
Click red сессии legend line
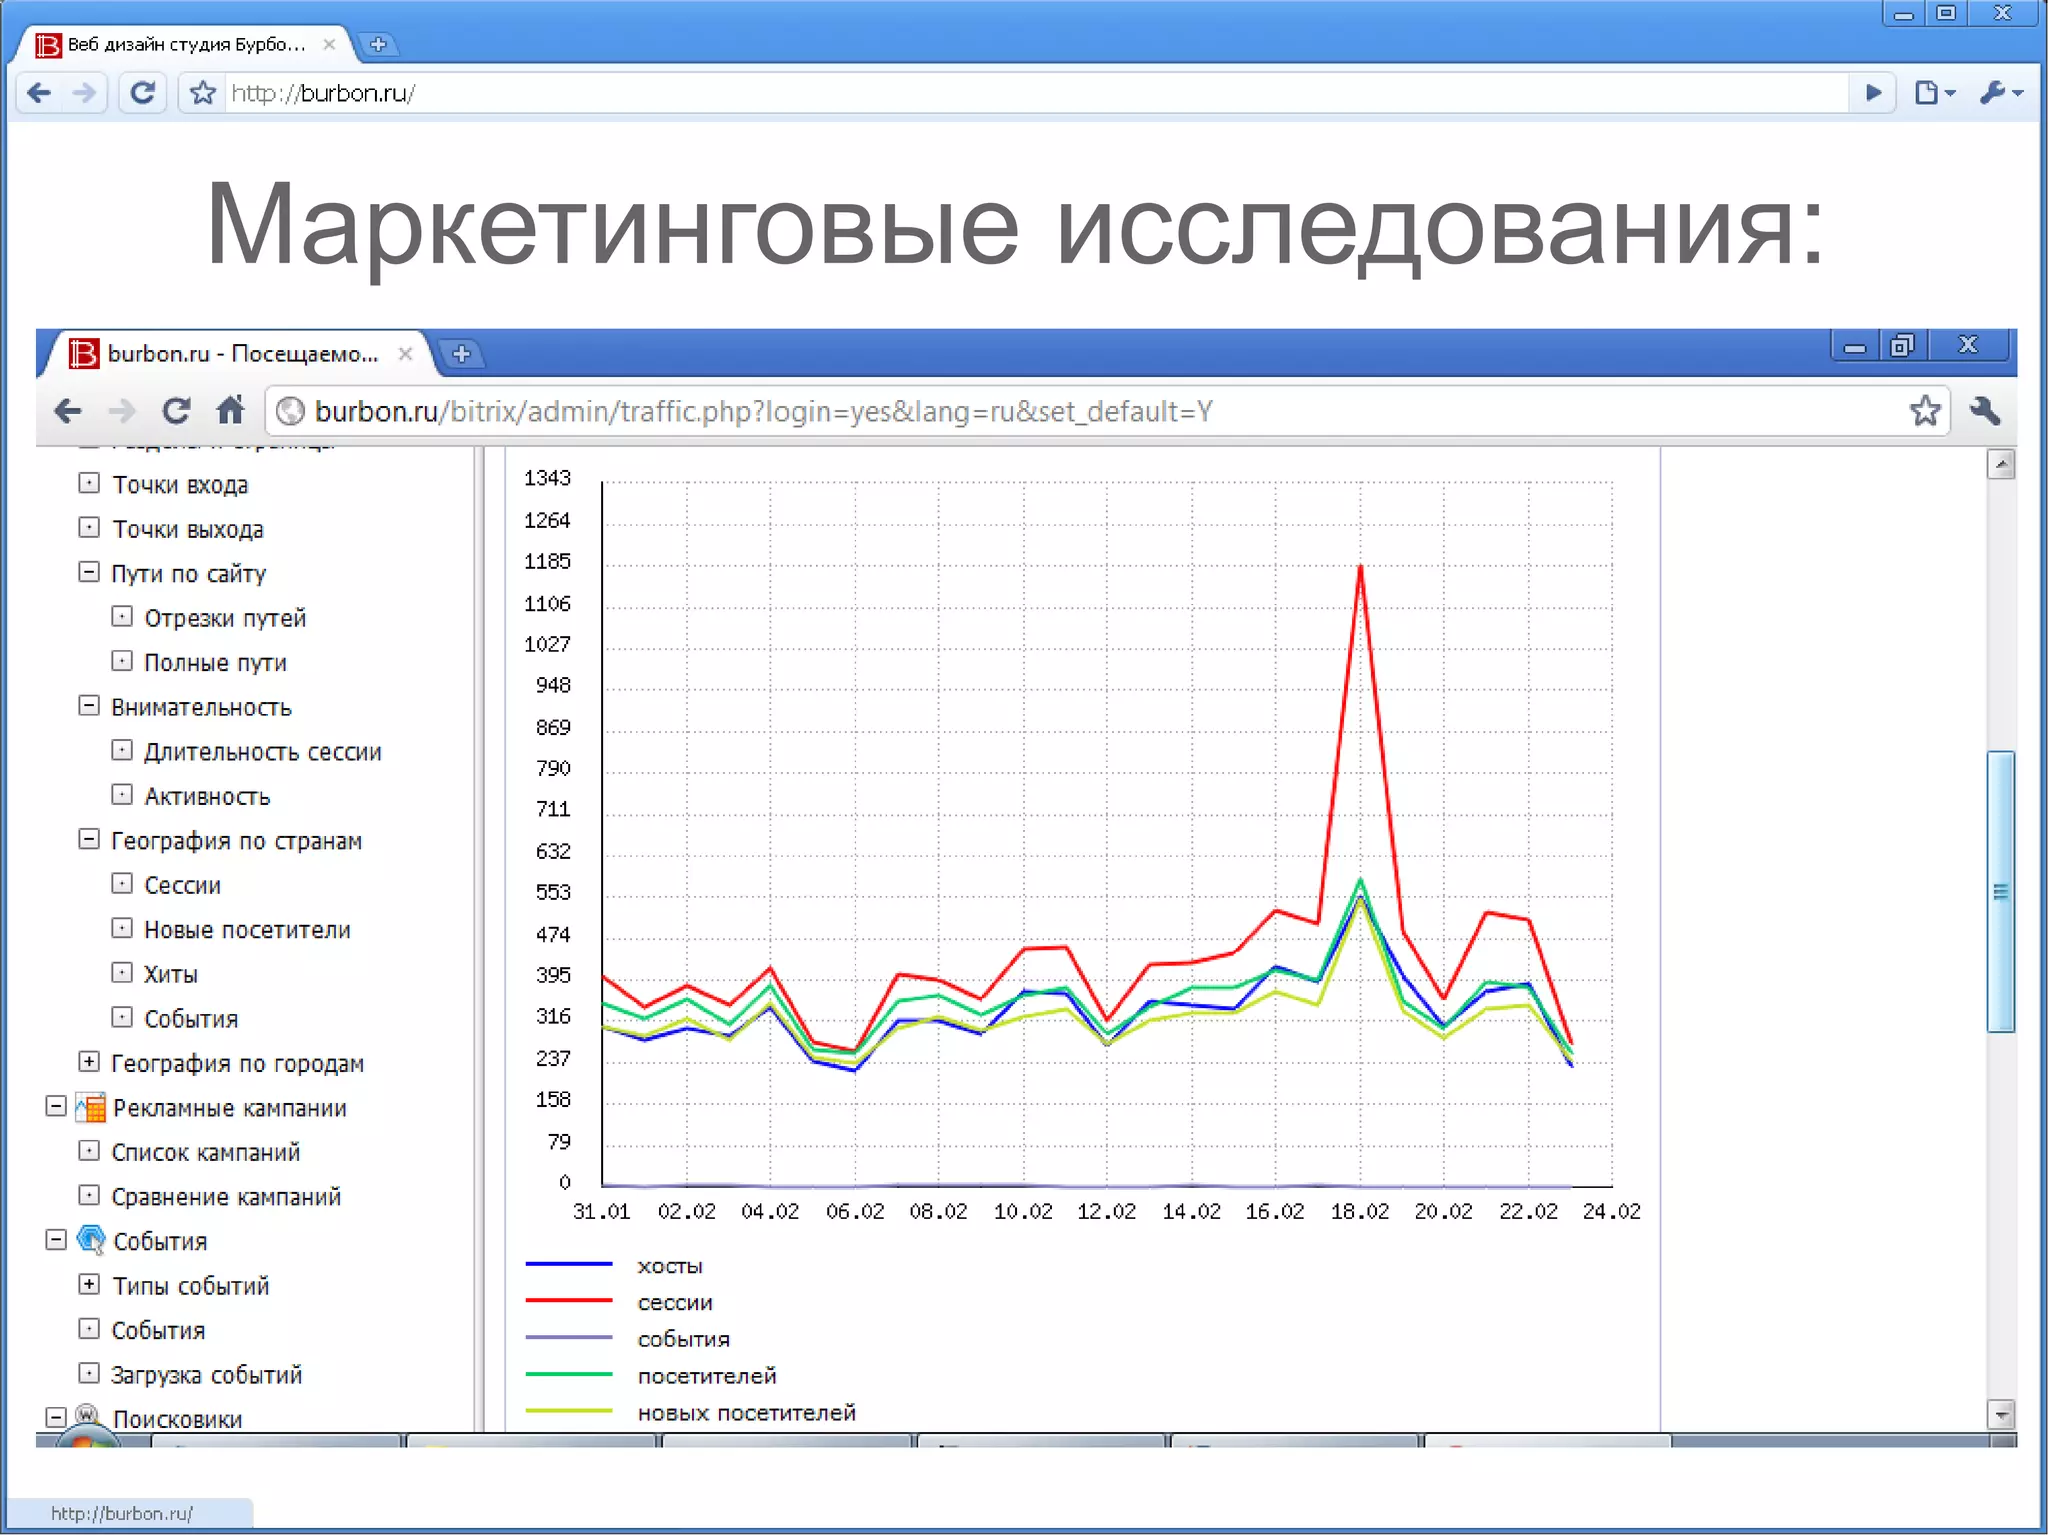(x=569, y=1300)
